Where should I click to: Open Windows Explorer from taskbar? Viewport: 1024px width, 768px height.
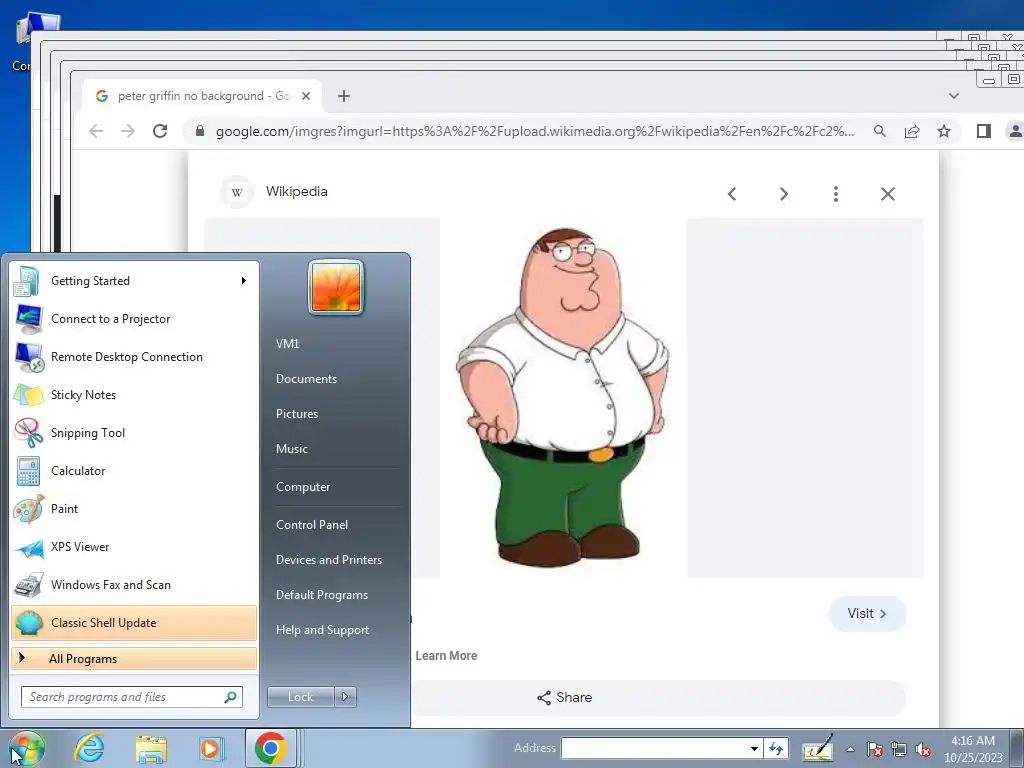(151, 748)
